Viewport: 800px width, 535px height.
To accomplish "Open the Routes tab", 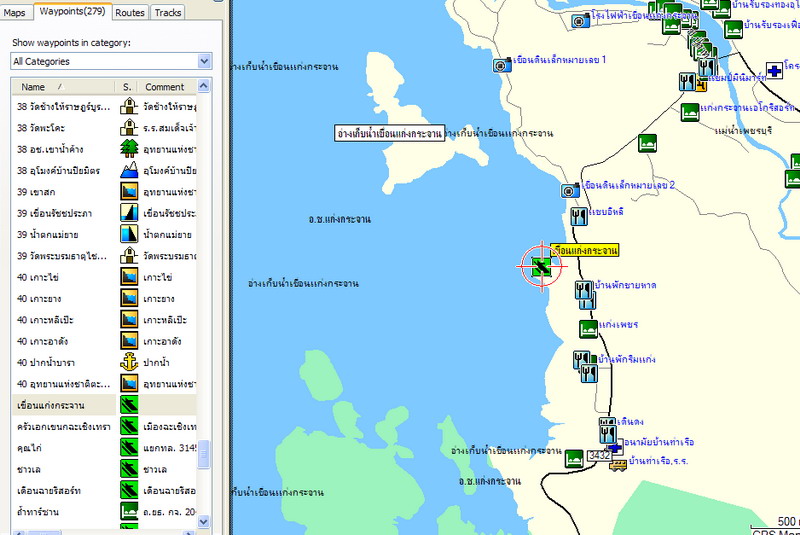I will pyautogui.click(x=130, y=13).
